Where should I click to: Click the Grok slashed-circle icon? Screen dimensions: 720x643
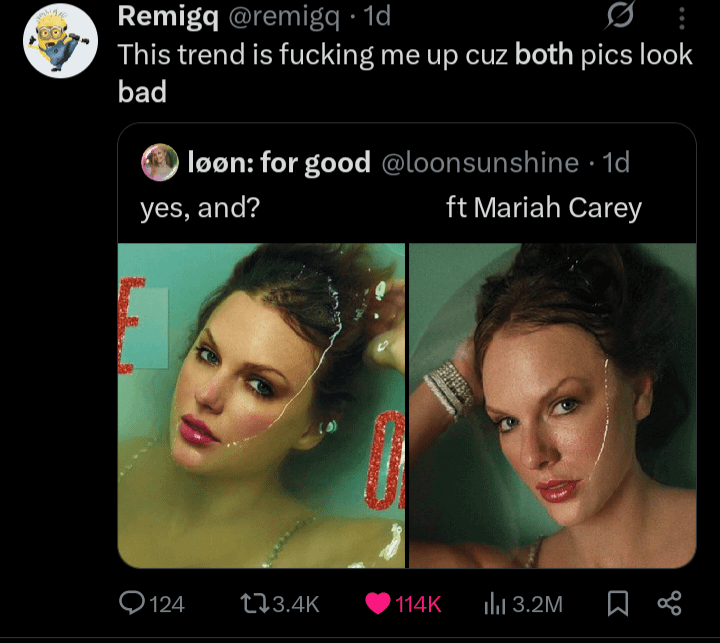(622, 17)
